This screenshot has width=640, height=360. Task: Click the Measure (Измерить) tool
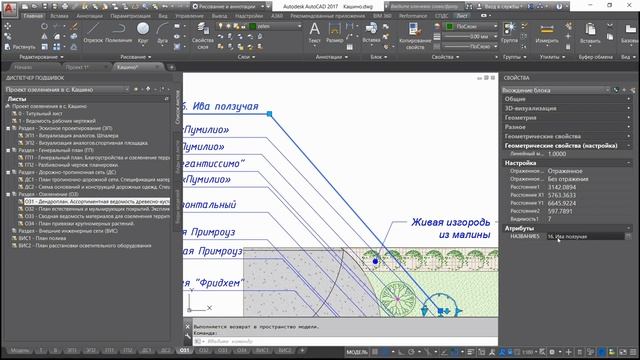coord(547,33)
